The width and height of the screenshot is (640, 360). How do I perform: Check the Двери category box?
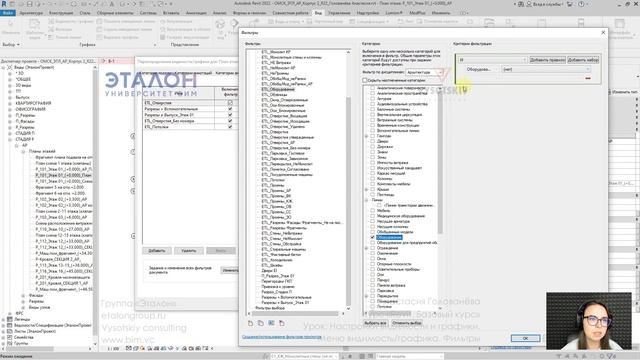pos(372,141)
